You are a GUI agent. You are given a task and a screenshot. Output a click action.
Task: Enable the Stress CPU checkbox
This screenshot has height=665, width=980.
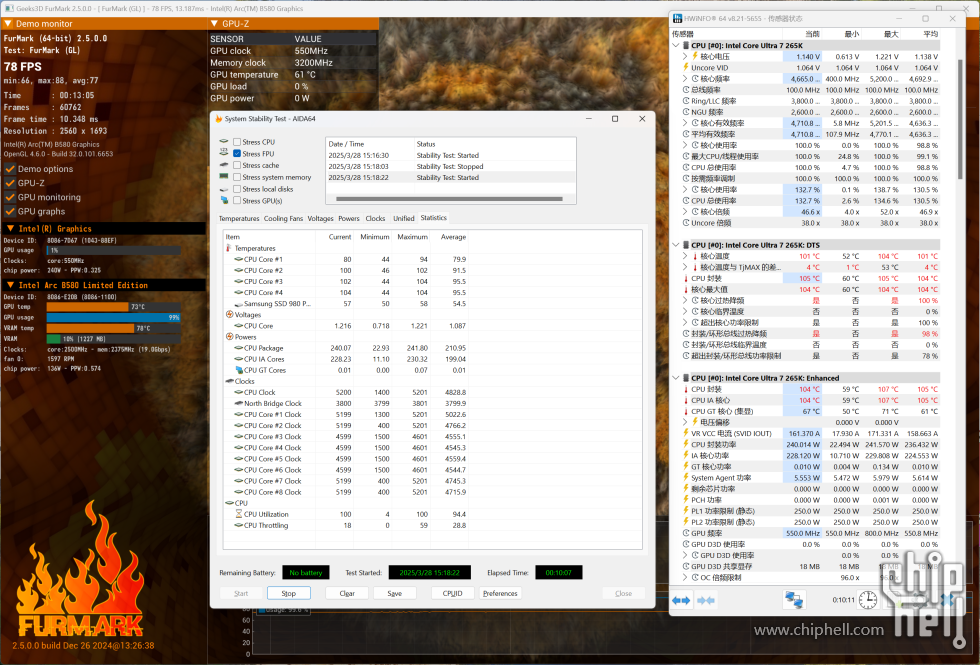click(x=237, y=142)
